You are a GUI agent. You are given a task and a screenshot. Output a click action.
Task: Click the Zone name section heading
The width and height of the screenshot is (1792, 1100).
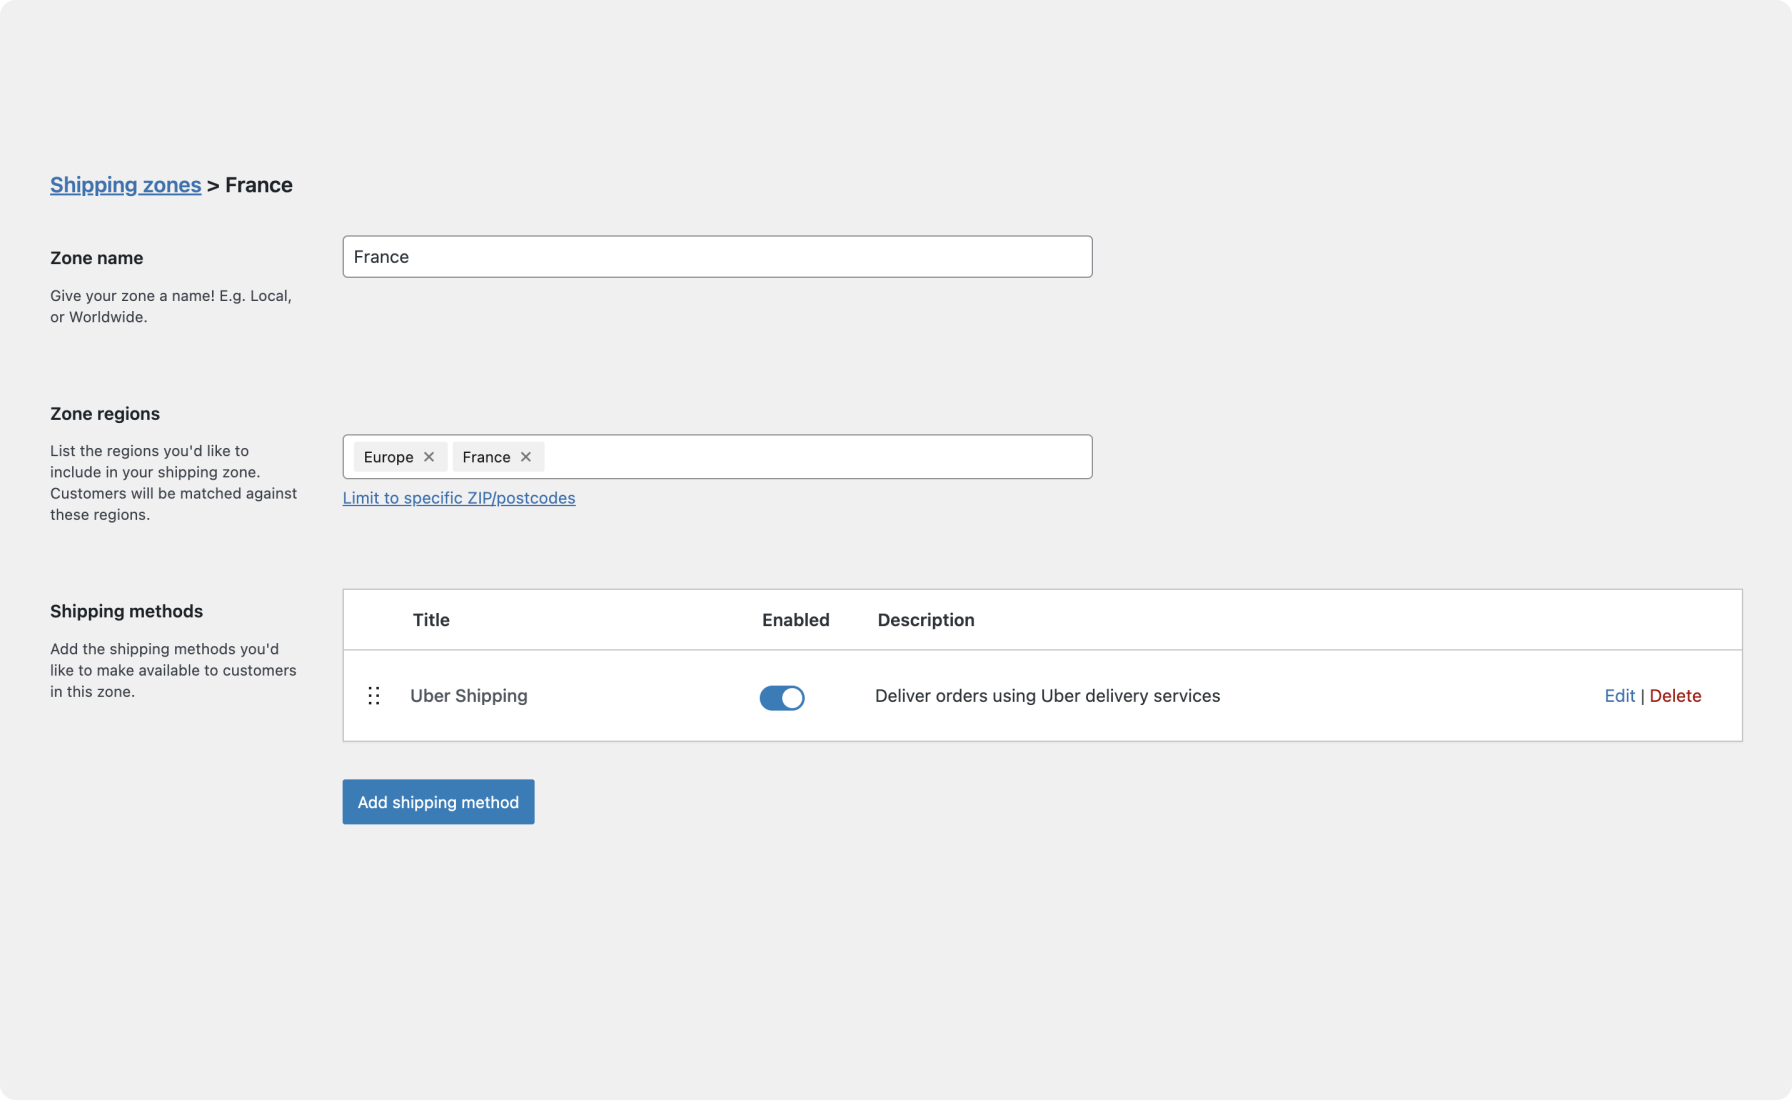pos(96,258)
